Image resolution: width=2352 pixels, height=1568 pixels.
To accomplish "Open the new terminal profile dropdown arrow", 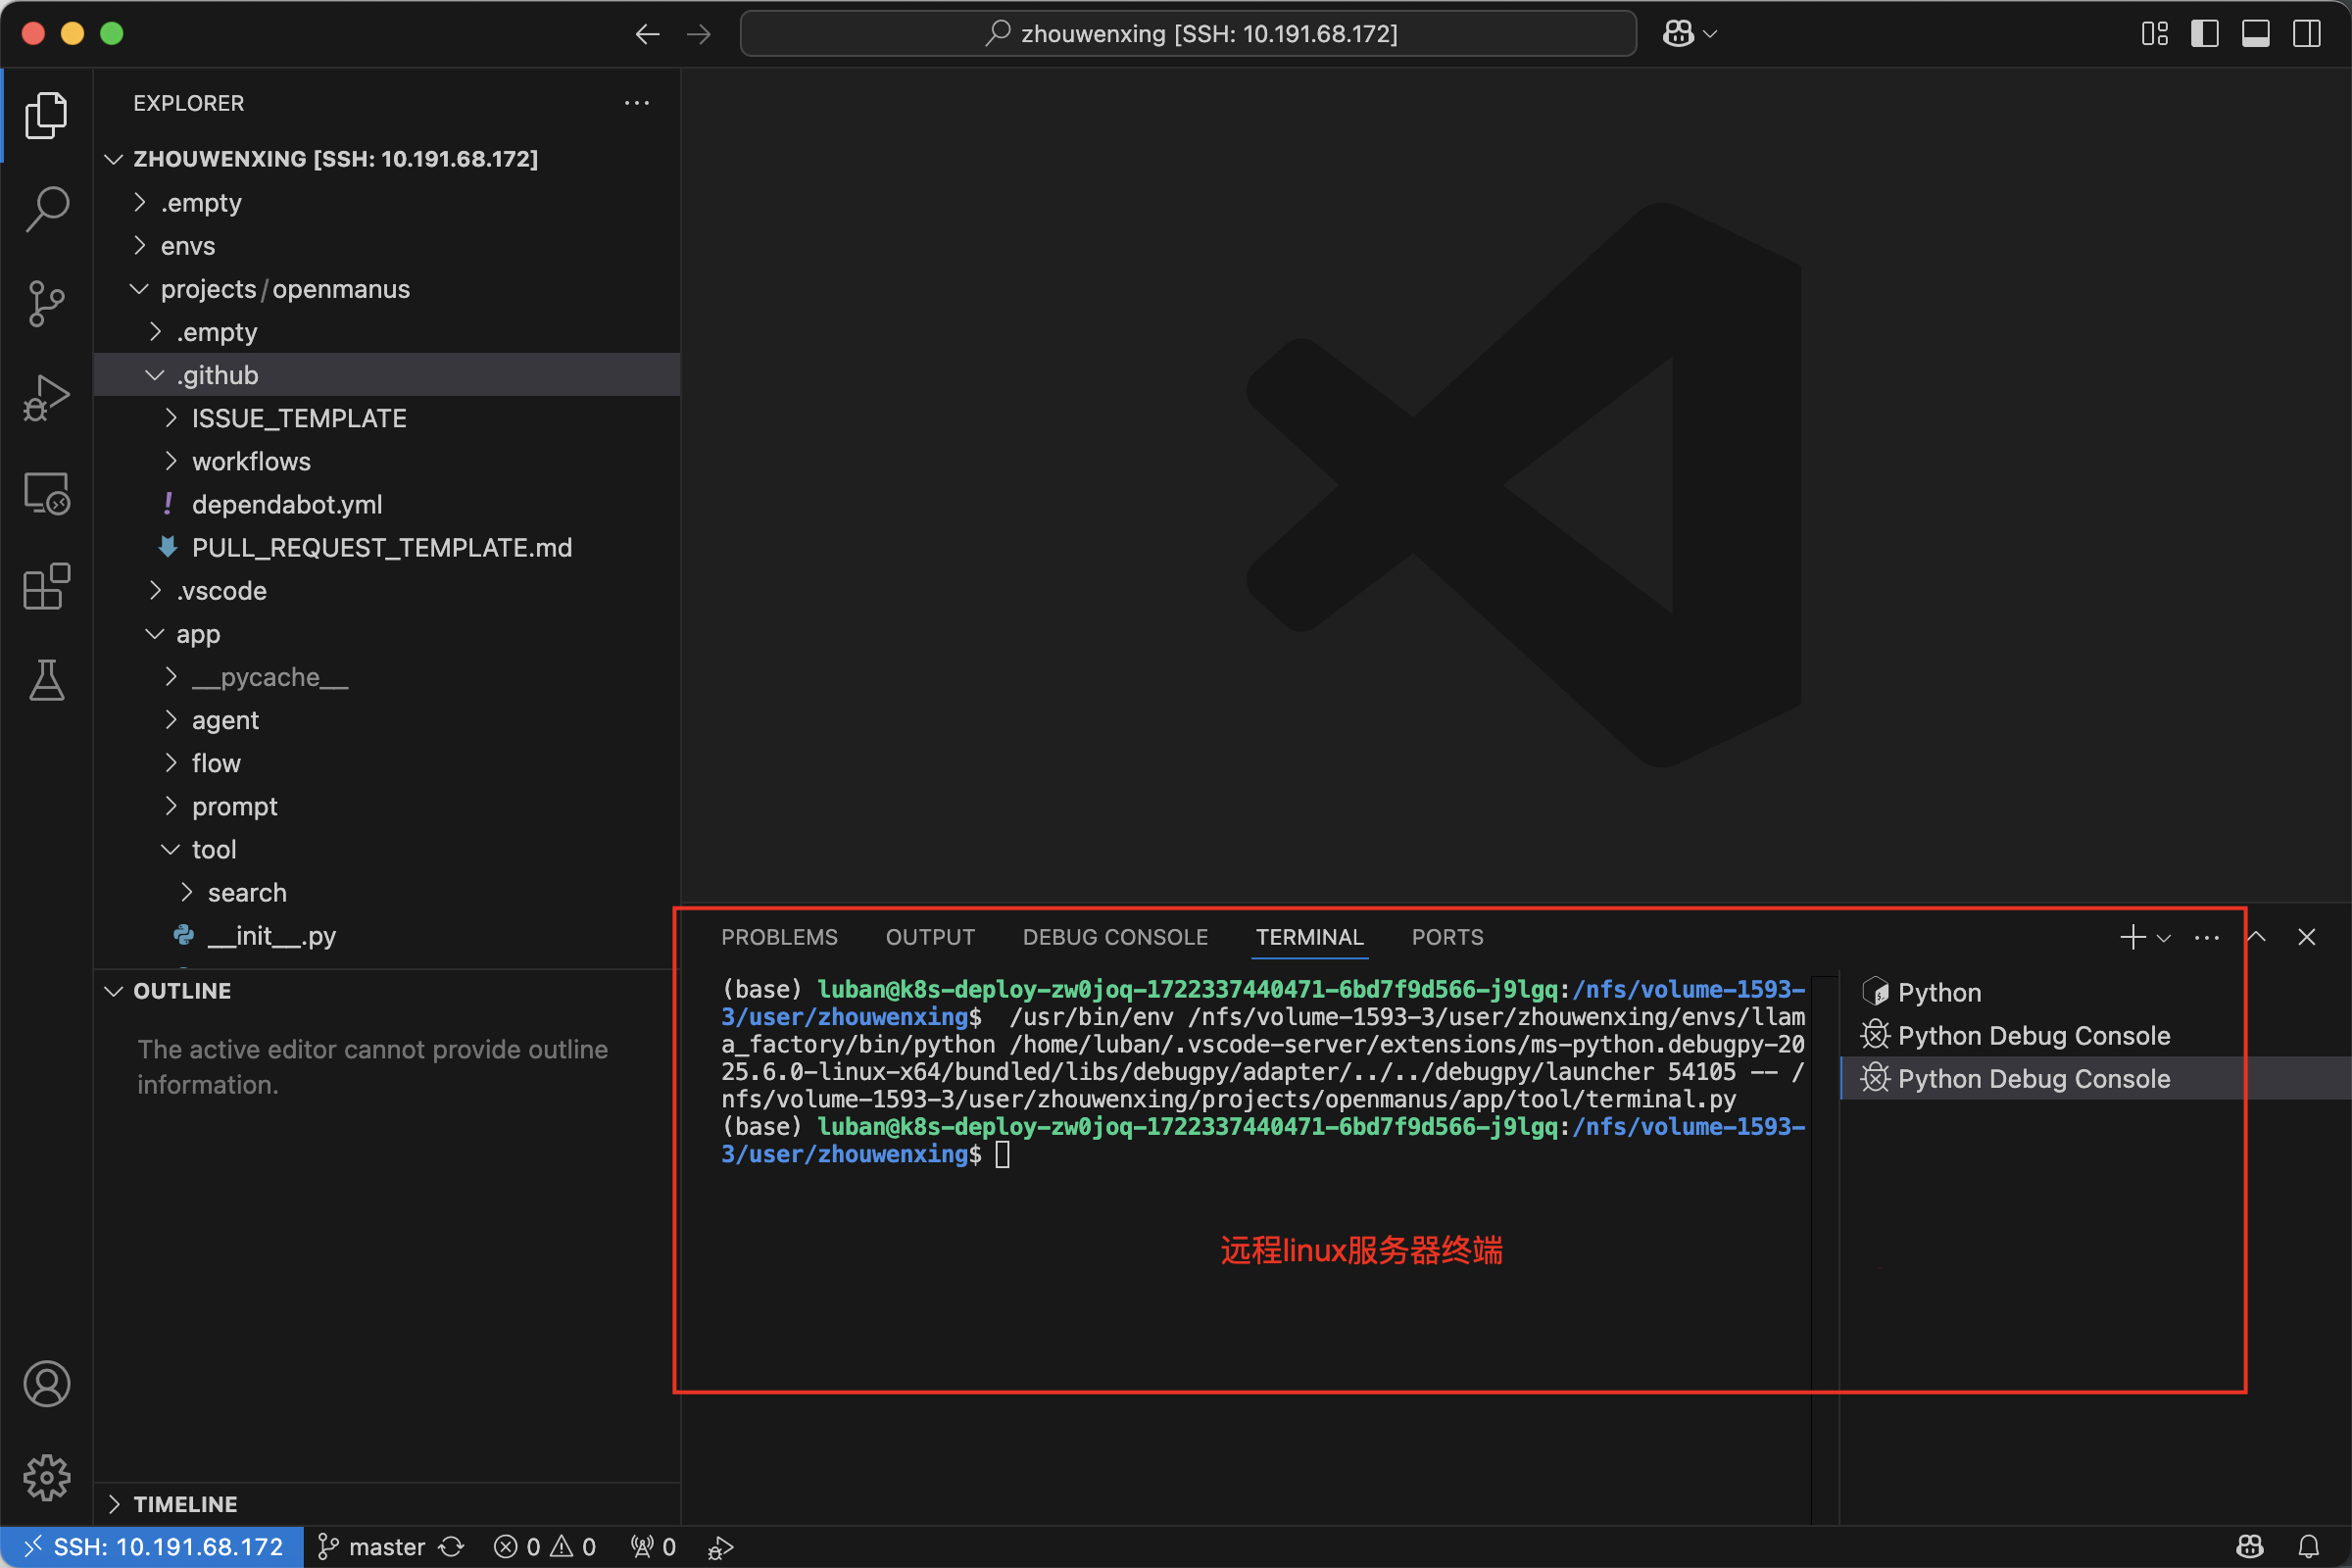I will coord(2163,938).
